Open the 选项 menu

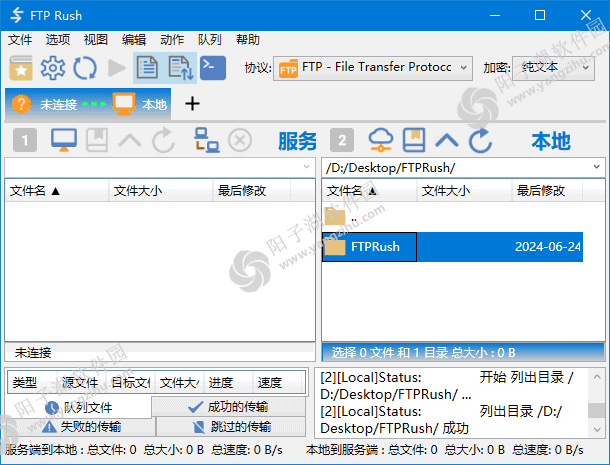58,40
